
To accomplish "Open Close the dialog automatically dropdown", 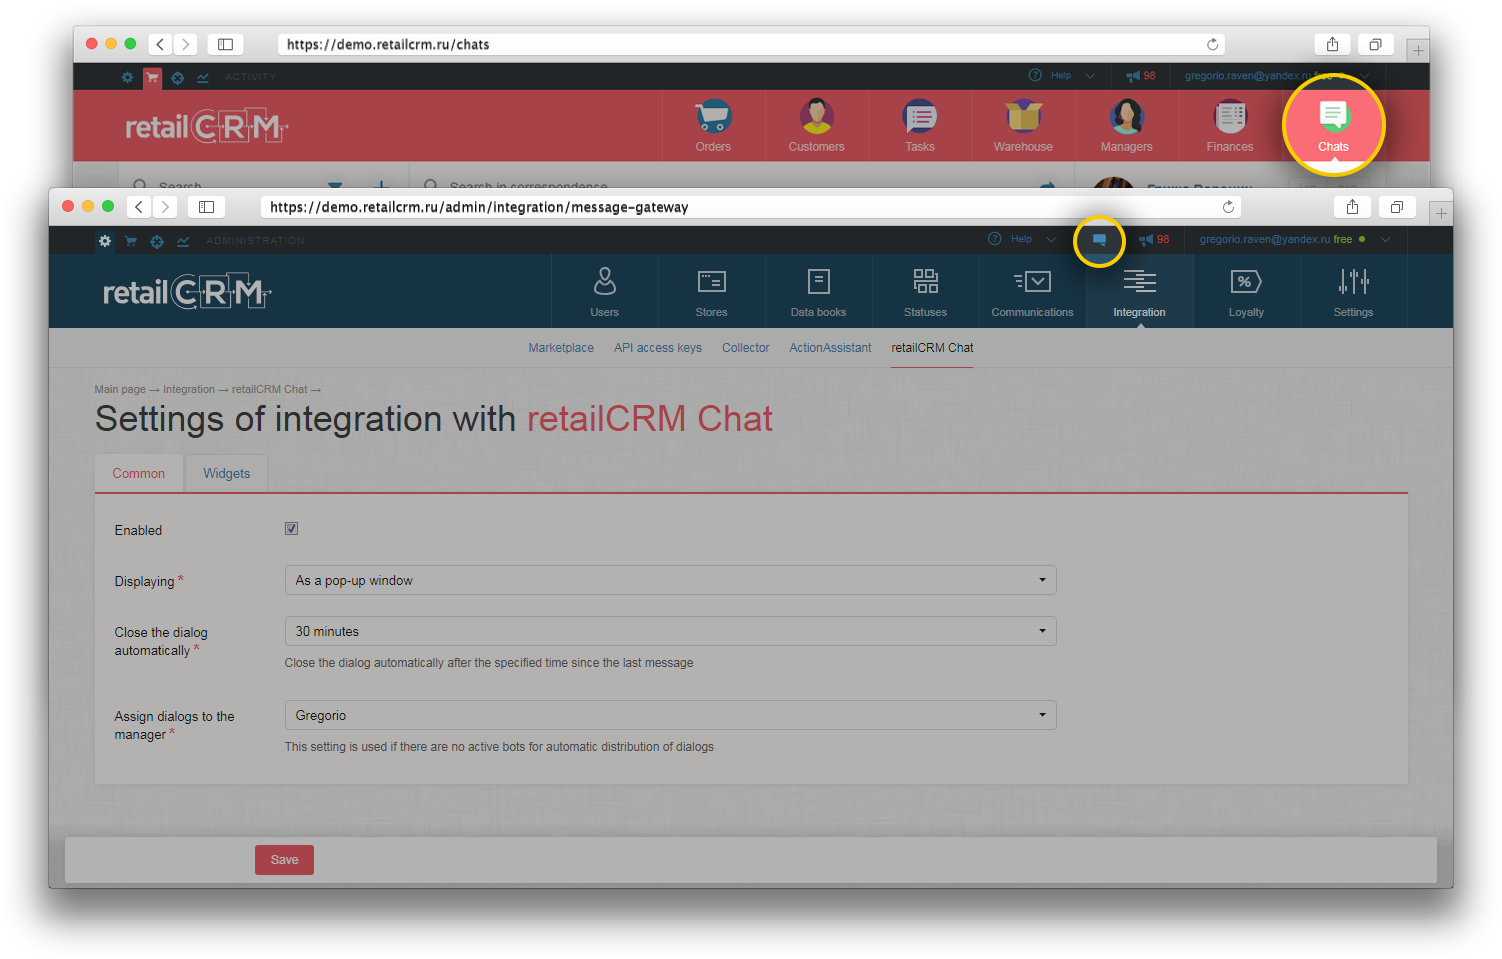I will (x=670, y=631).
